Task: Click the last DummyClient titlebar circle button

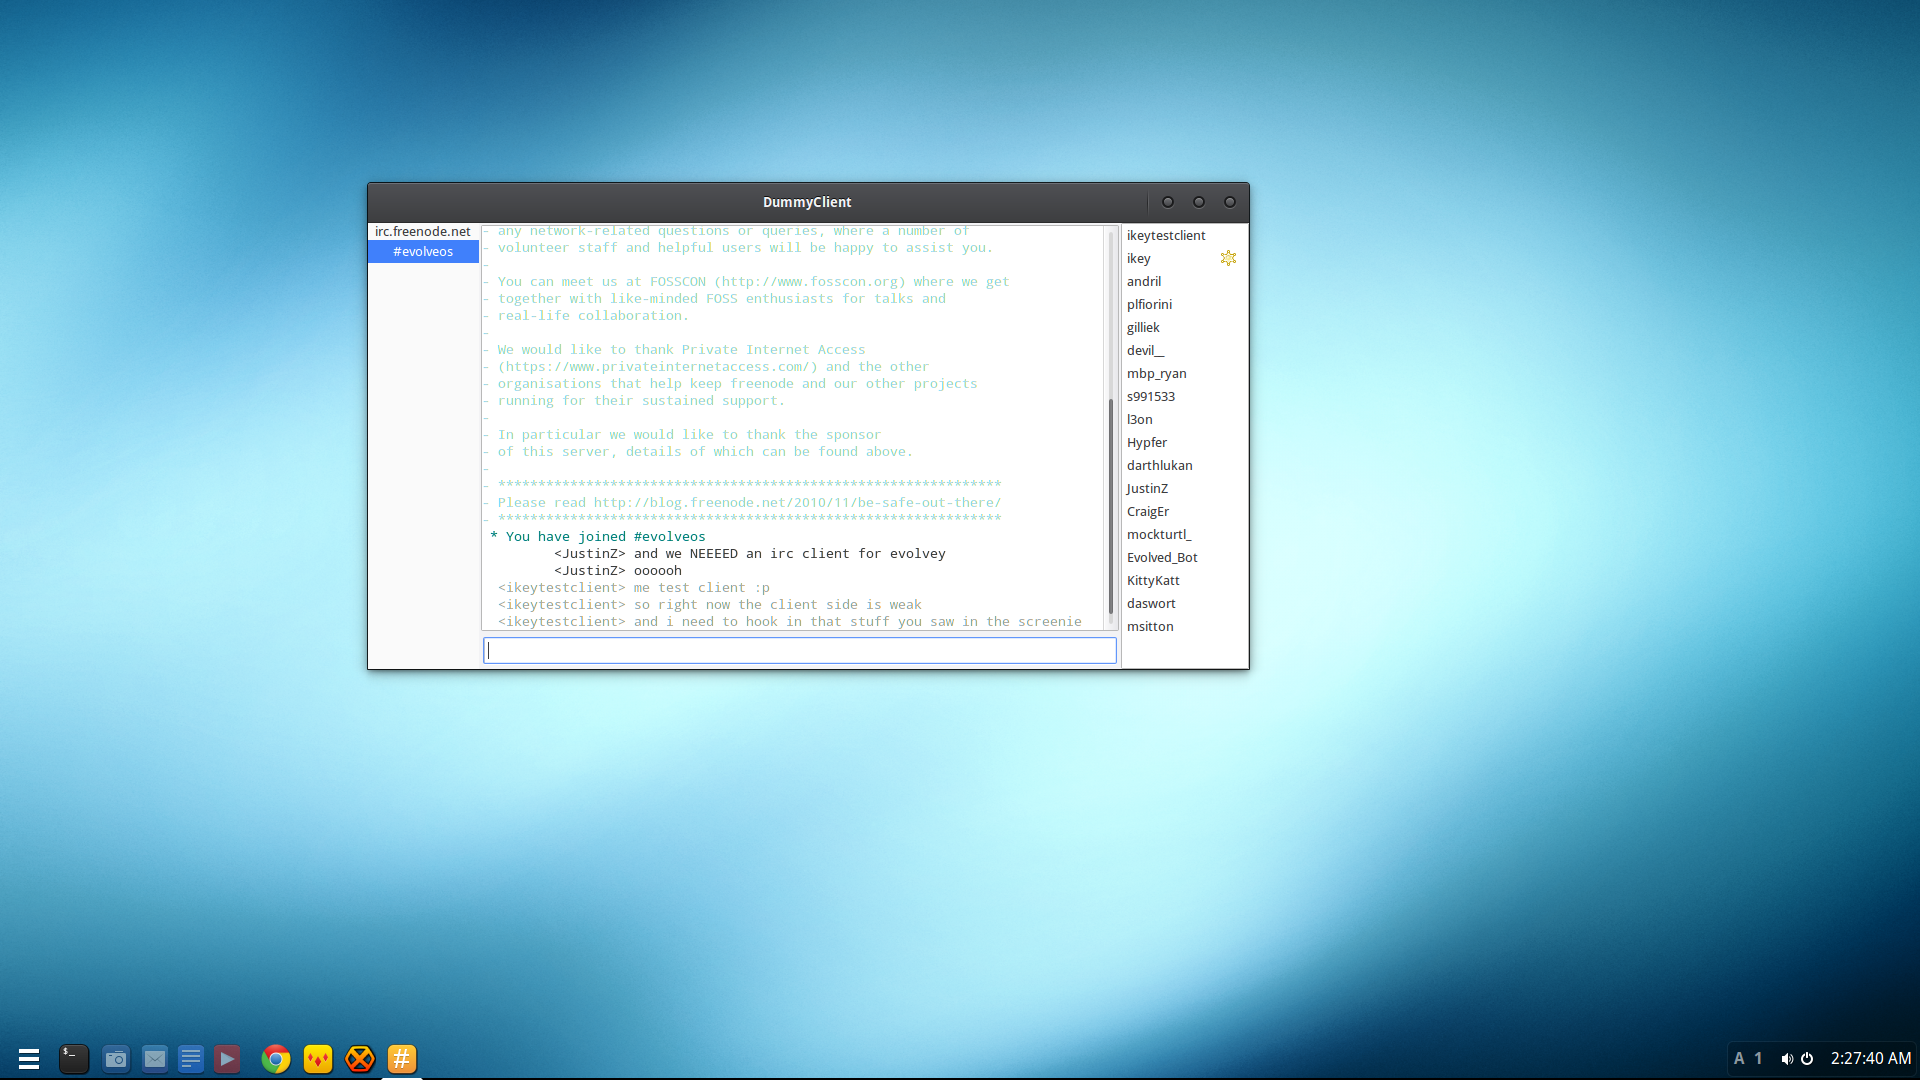Action: pyautogui.click(x=1230, y=202)
